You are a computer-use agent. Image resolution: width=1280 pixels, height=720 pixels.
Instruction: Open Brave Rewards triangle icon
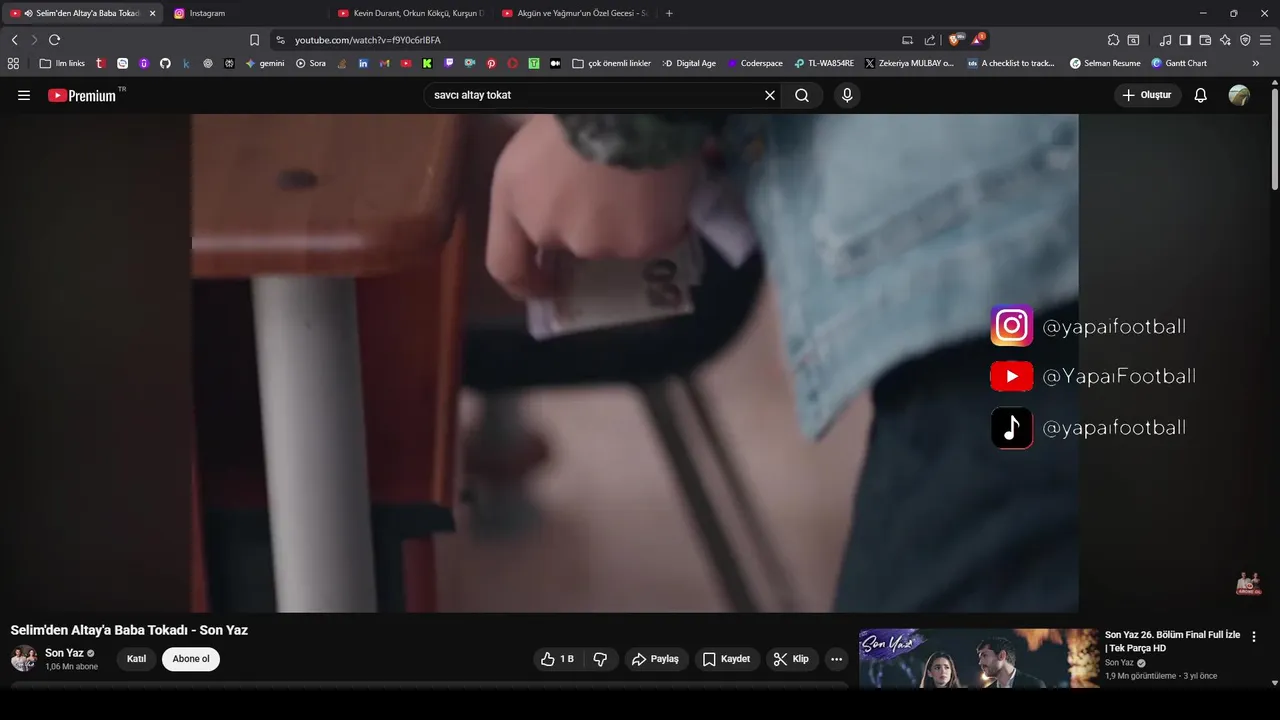pyautogui.click(x=978, y=40)
